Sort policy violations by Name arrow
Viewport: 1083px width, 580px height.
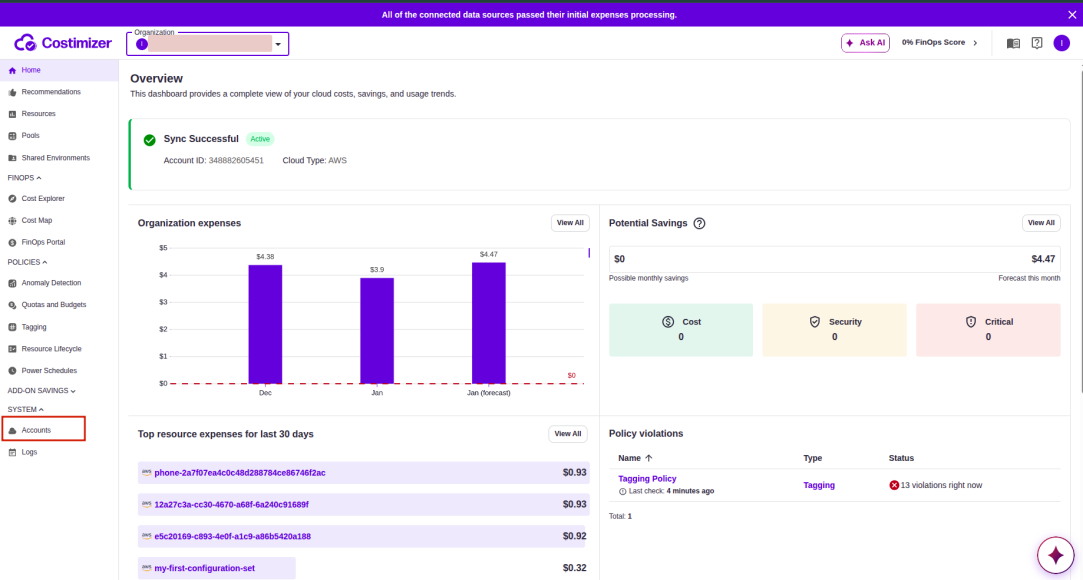click(x=649, y=458)
